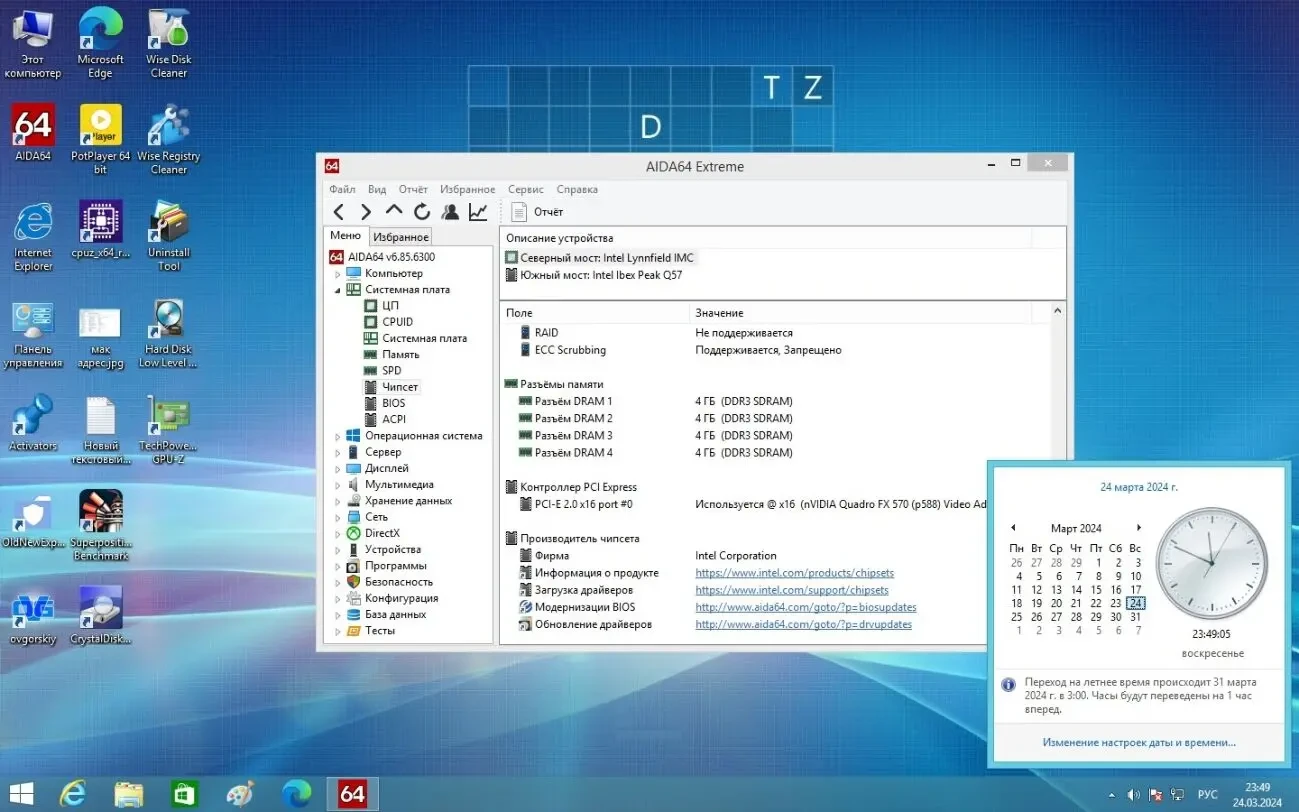Refresh the page with the toolbar refresh icon
The width and height of the screenshot is (1299, 812).
[421, 211]
